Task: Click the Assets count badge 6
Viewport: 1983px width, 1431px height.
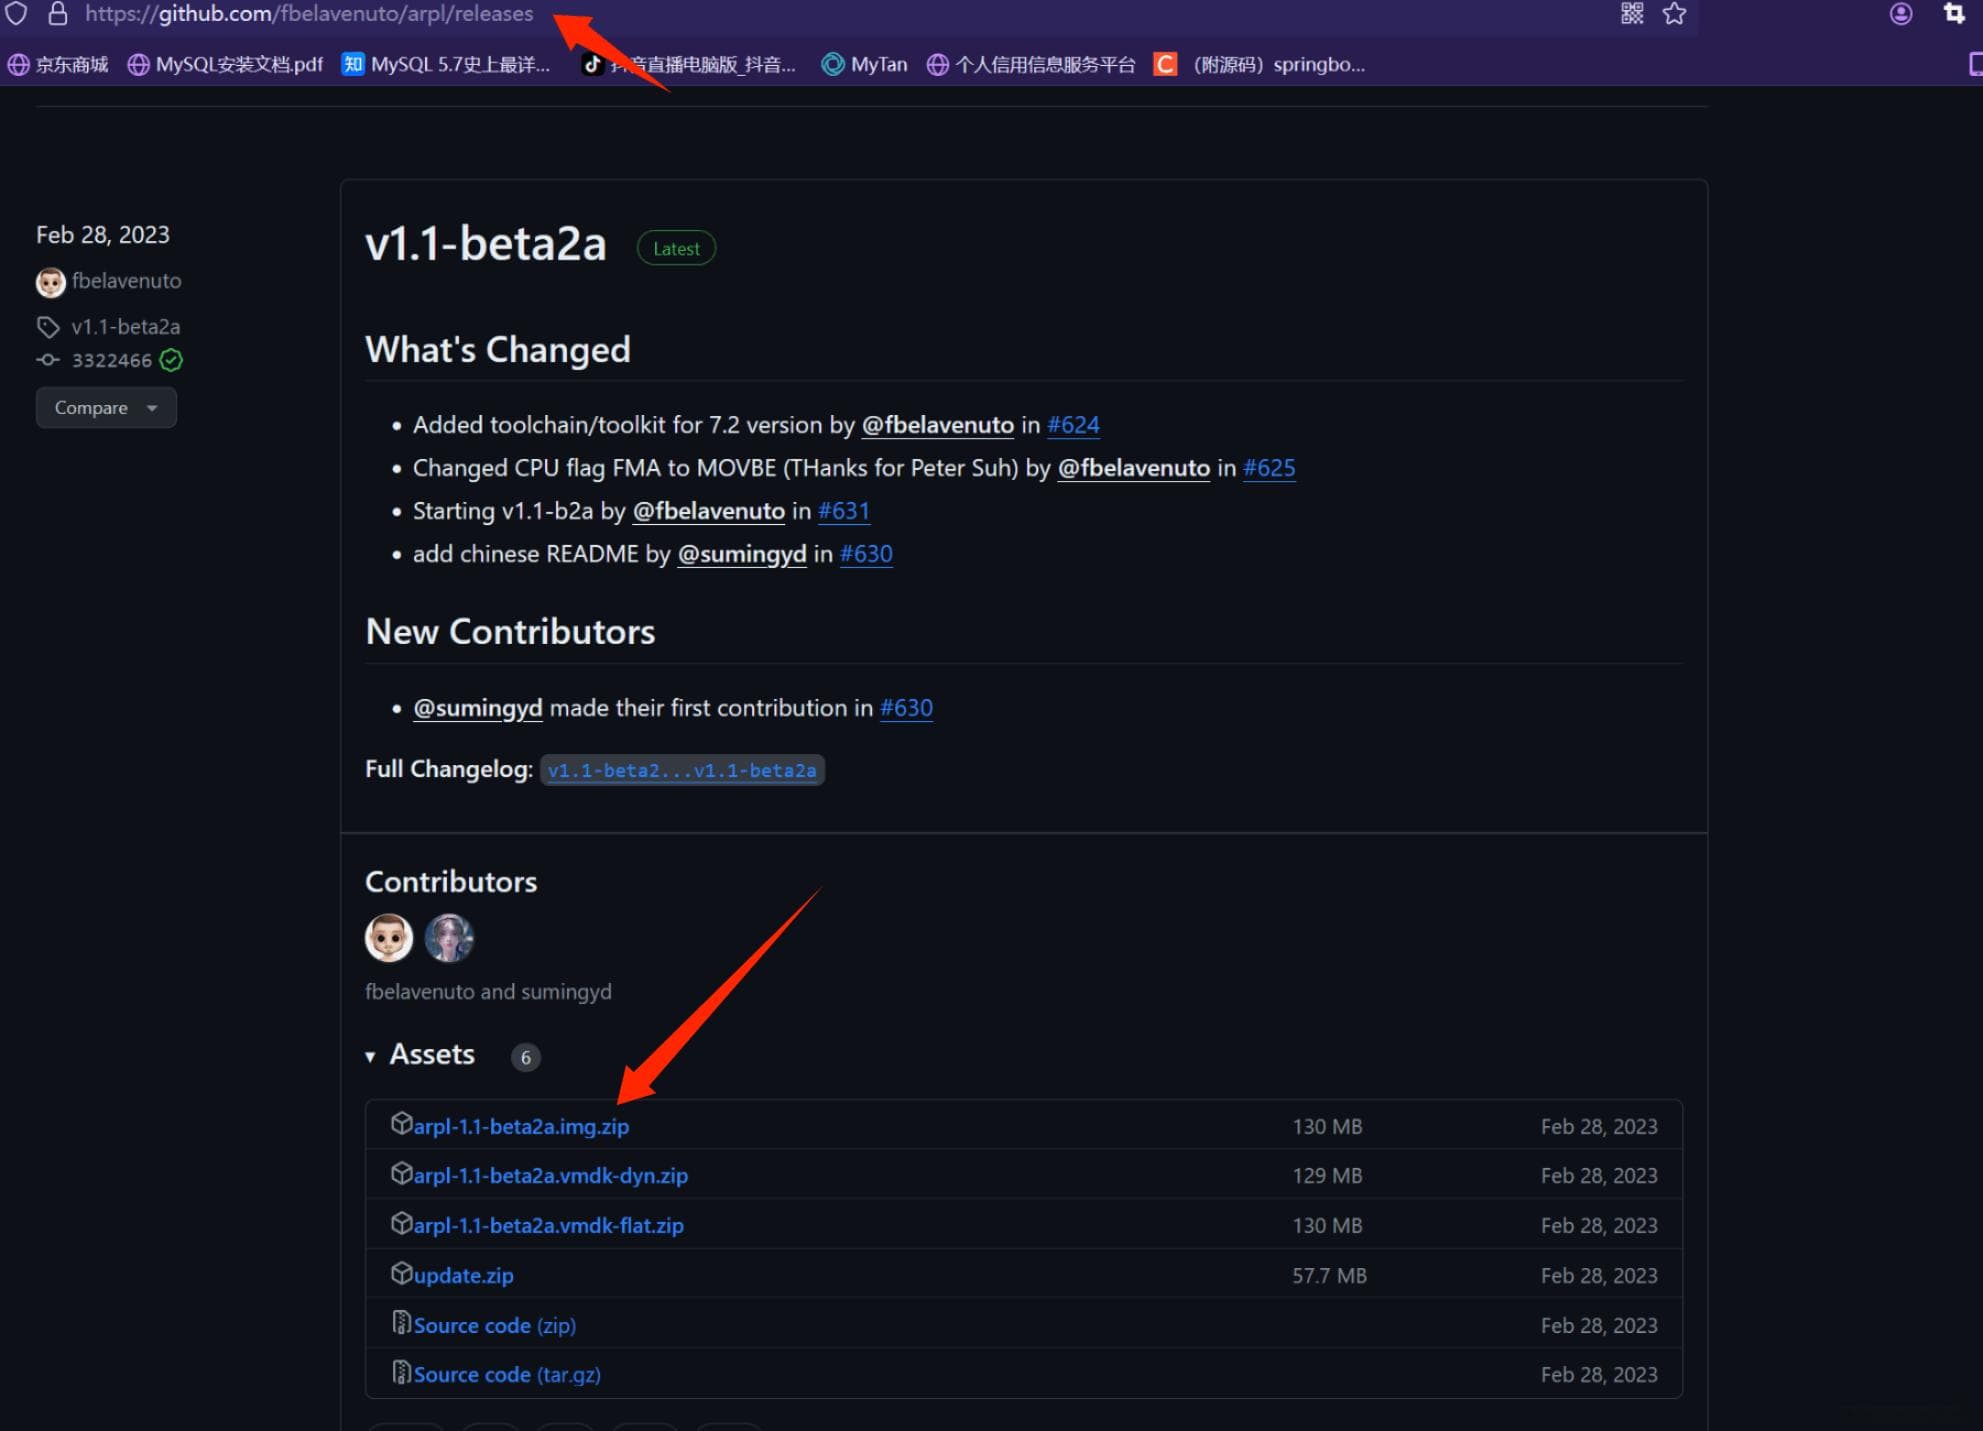Action: tap(526, 1057)
